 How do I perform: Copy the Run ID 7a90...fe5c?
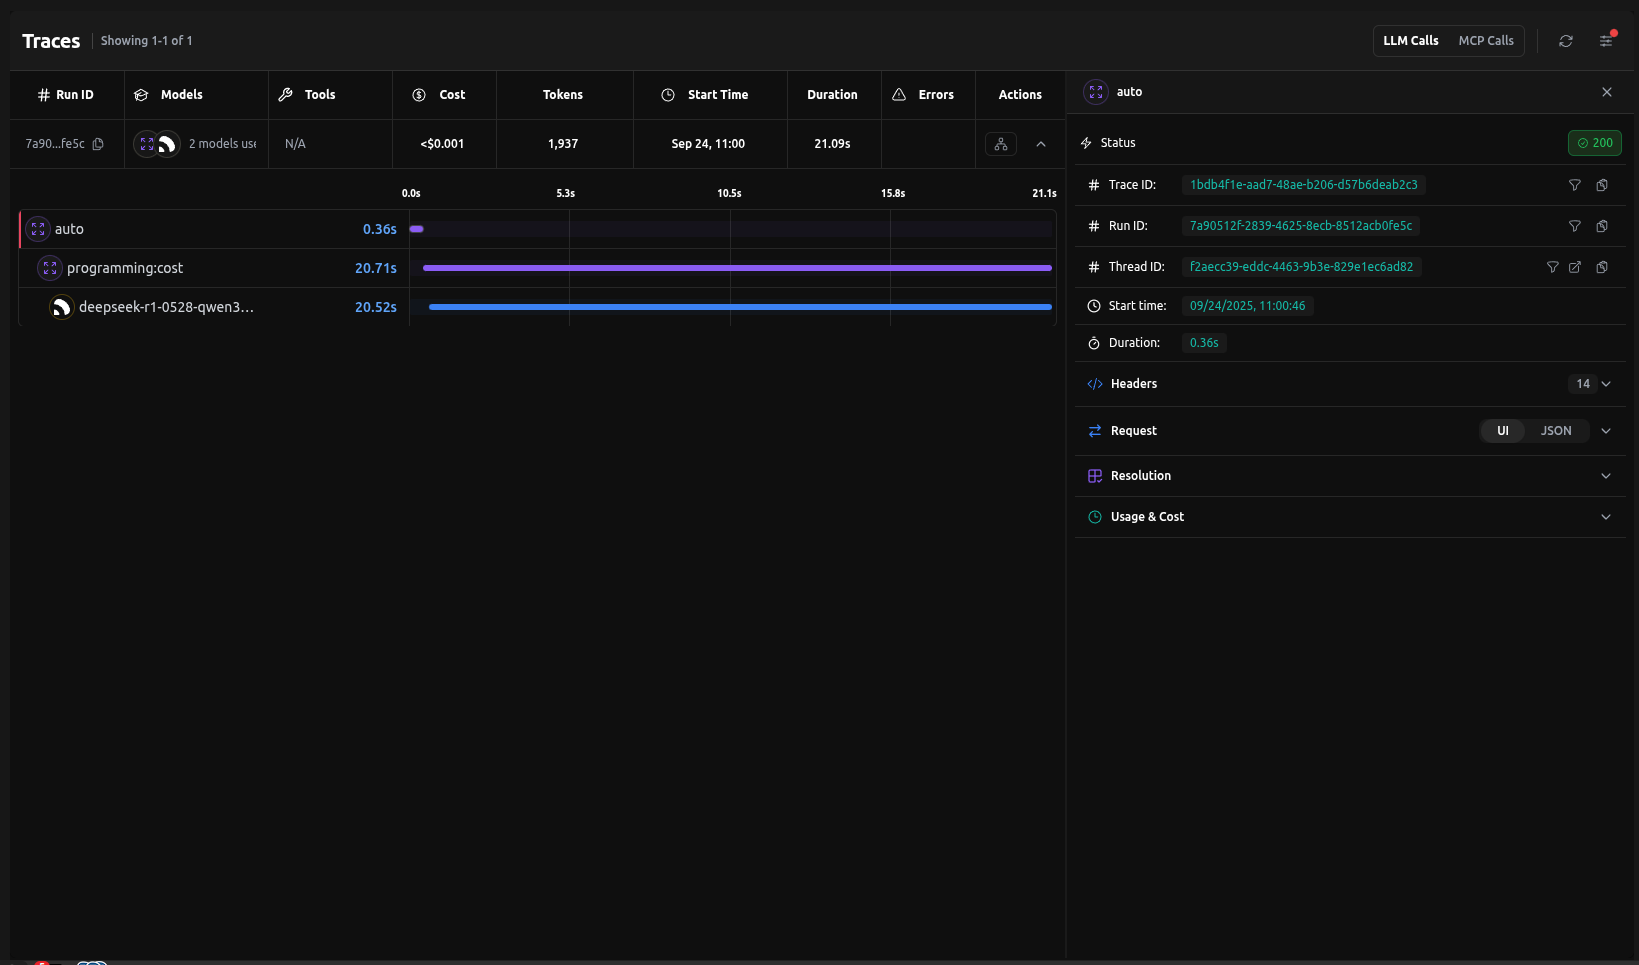[98, 144]
